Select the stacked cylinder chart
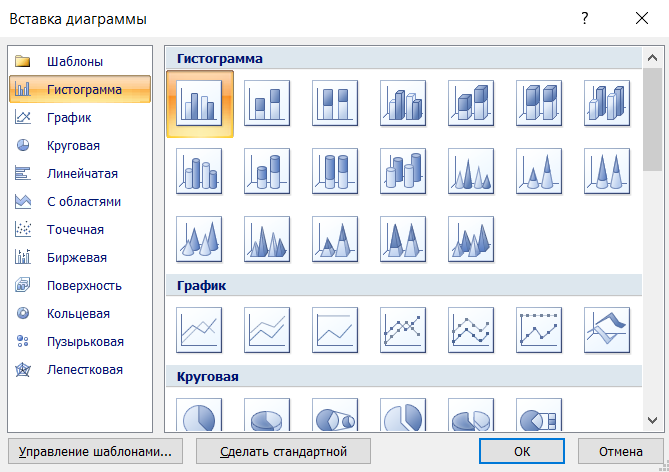 pos(267,171)
